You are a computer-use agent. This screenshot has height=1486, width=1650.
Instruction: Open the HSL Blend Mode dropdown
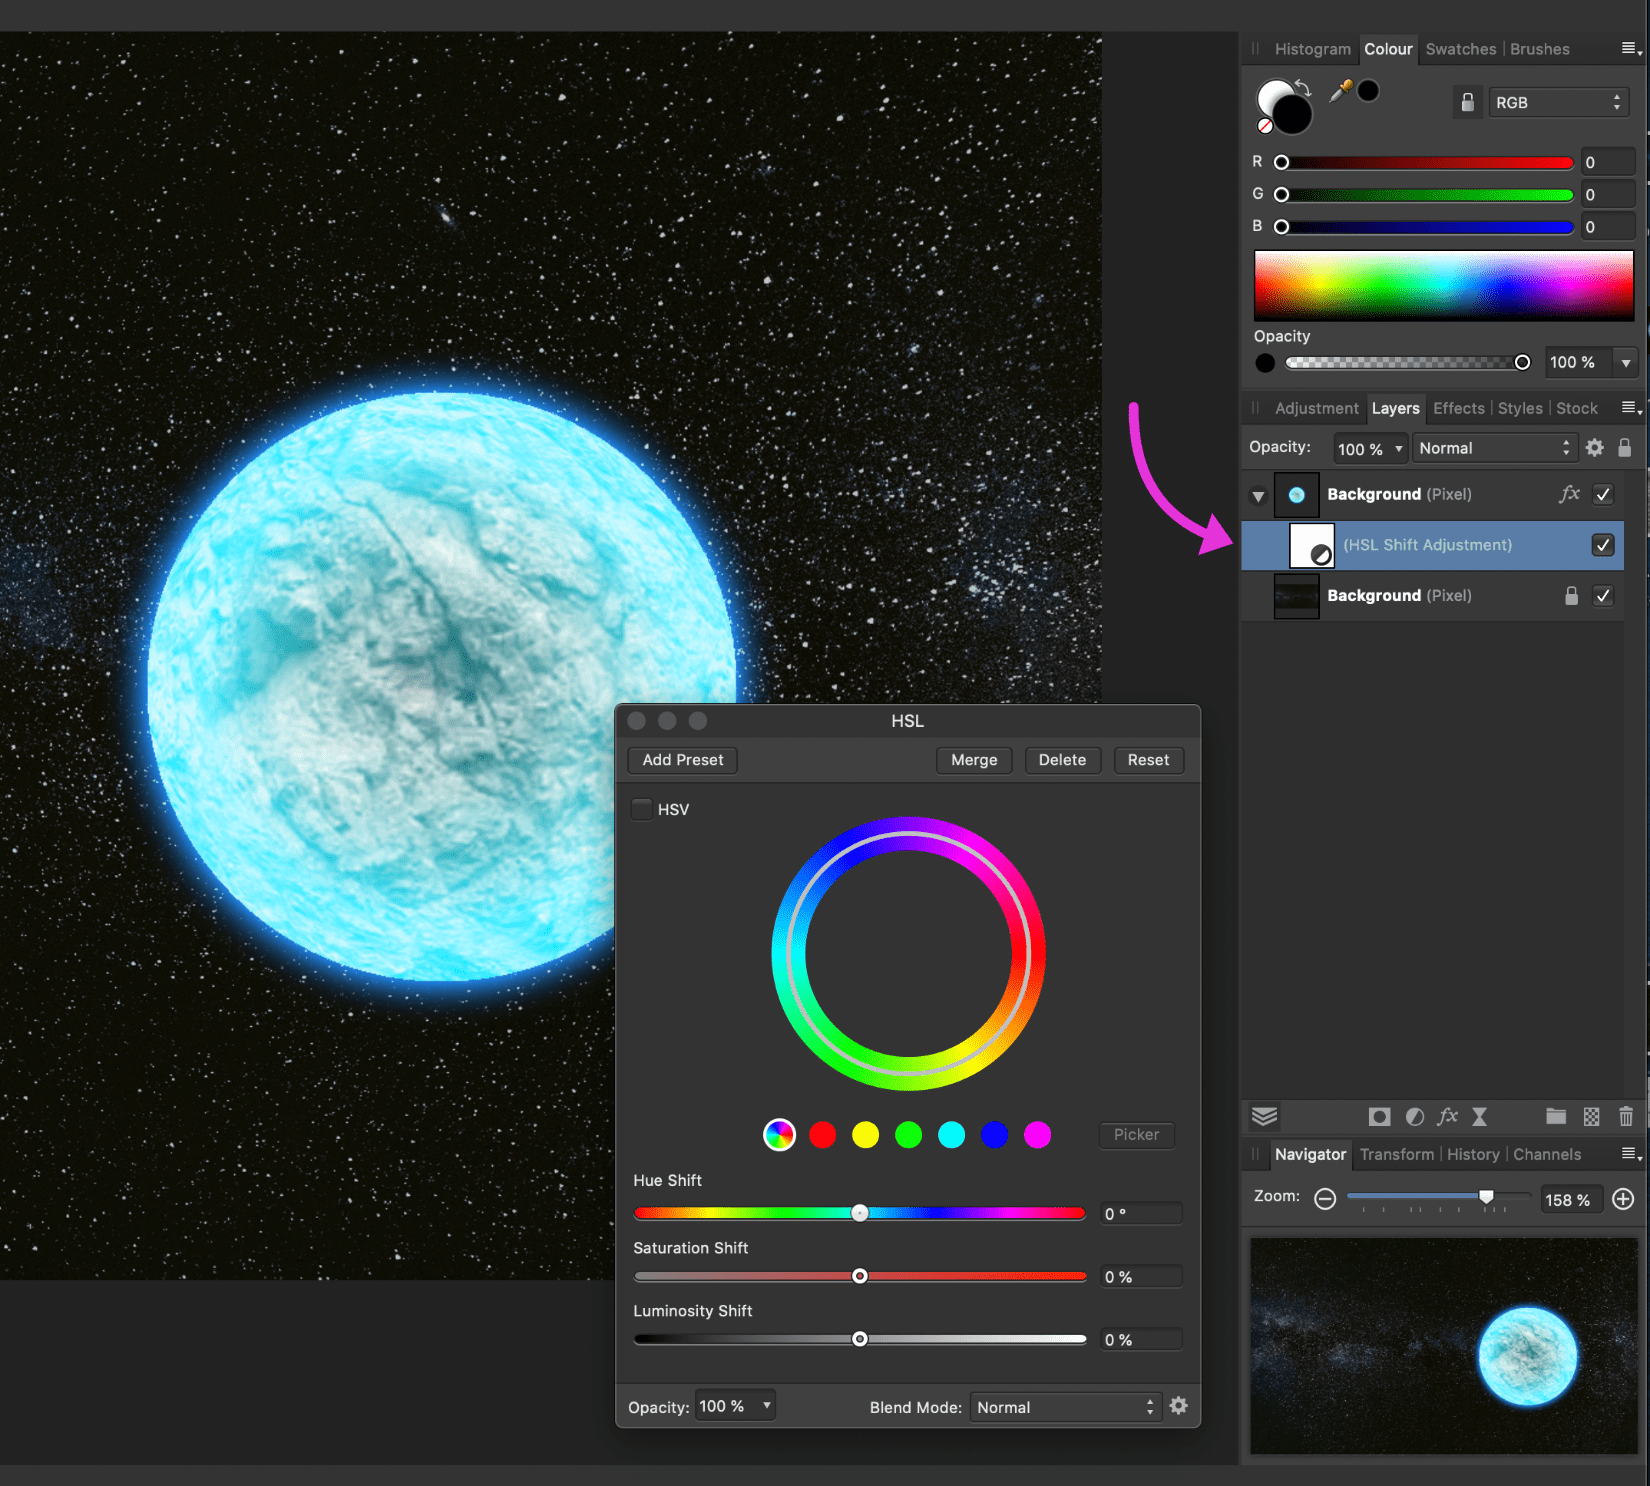click(1065, 1407)
